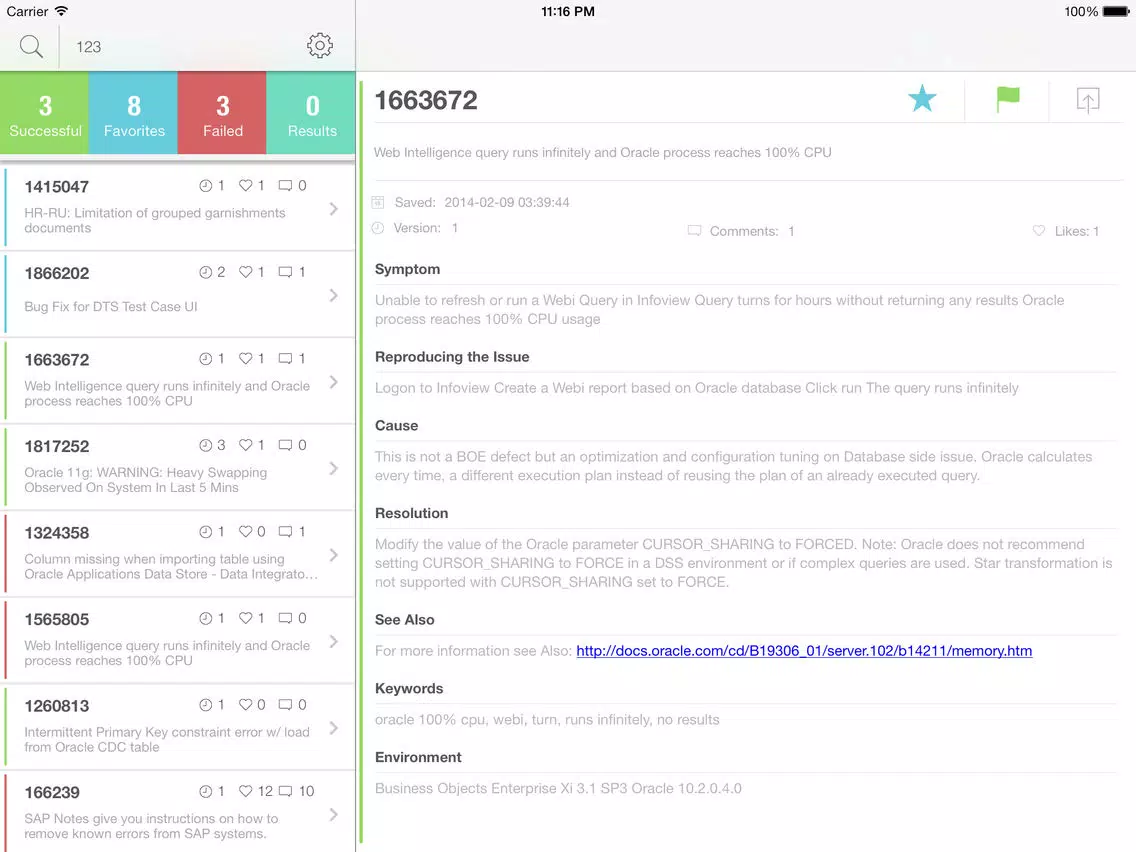
Task: Share note with upload icon
Action: click(x=1087, y=100)
